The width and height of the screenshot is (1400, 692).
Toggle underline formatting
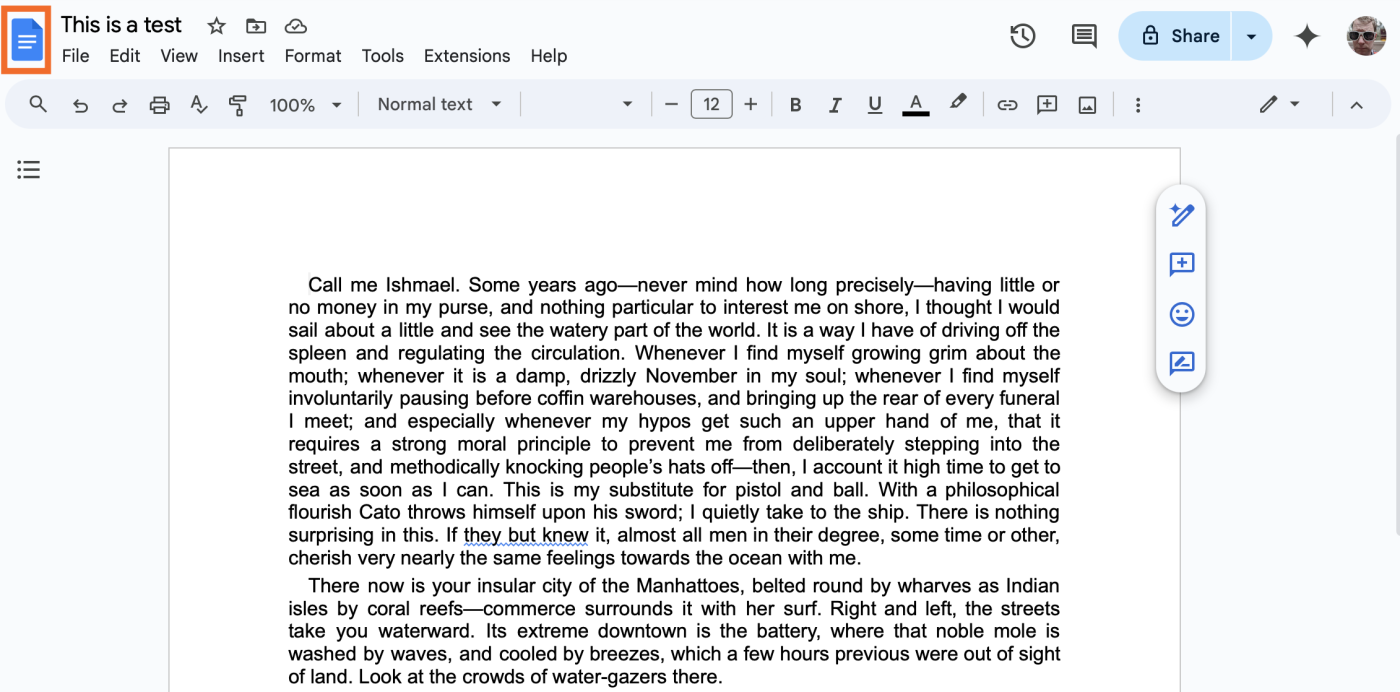tap(875, 105)
